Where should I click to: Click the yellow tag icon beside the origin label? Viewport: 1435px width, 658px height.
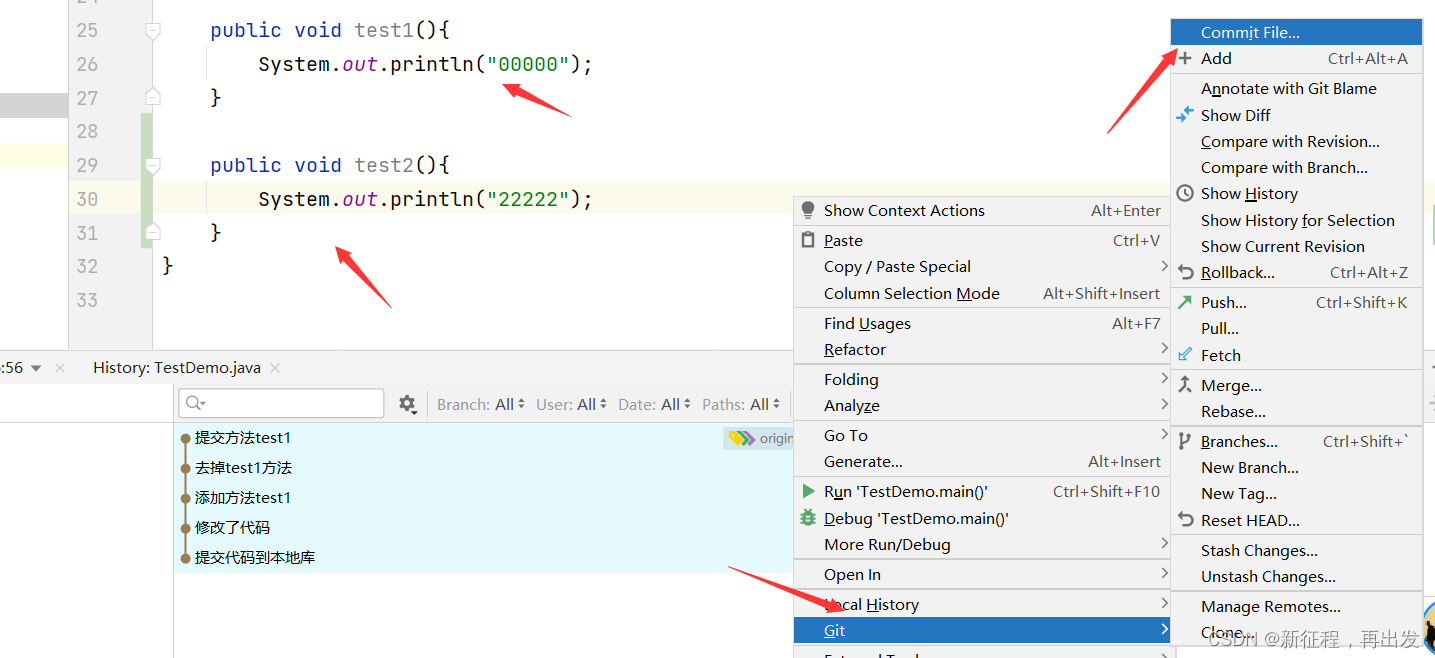click(x=741, y=438)
